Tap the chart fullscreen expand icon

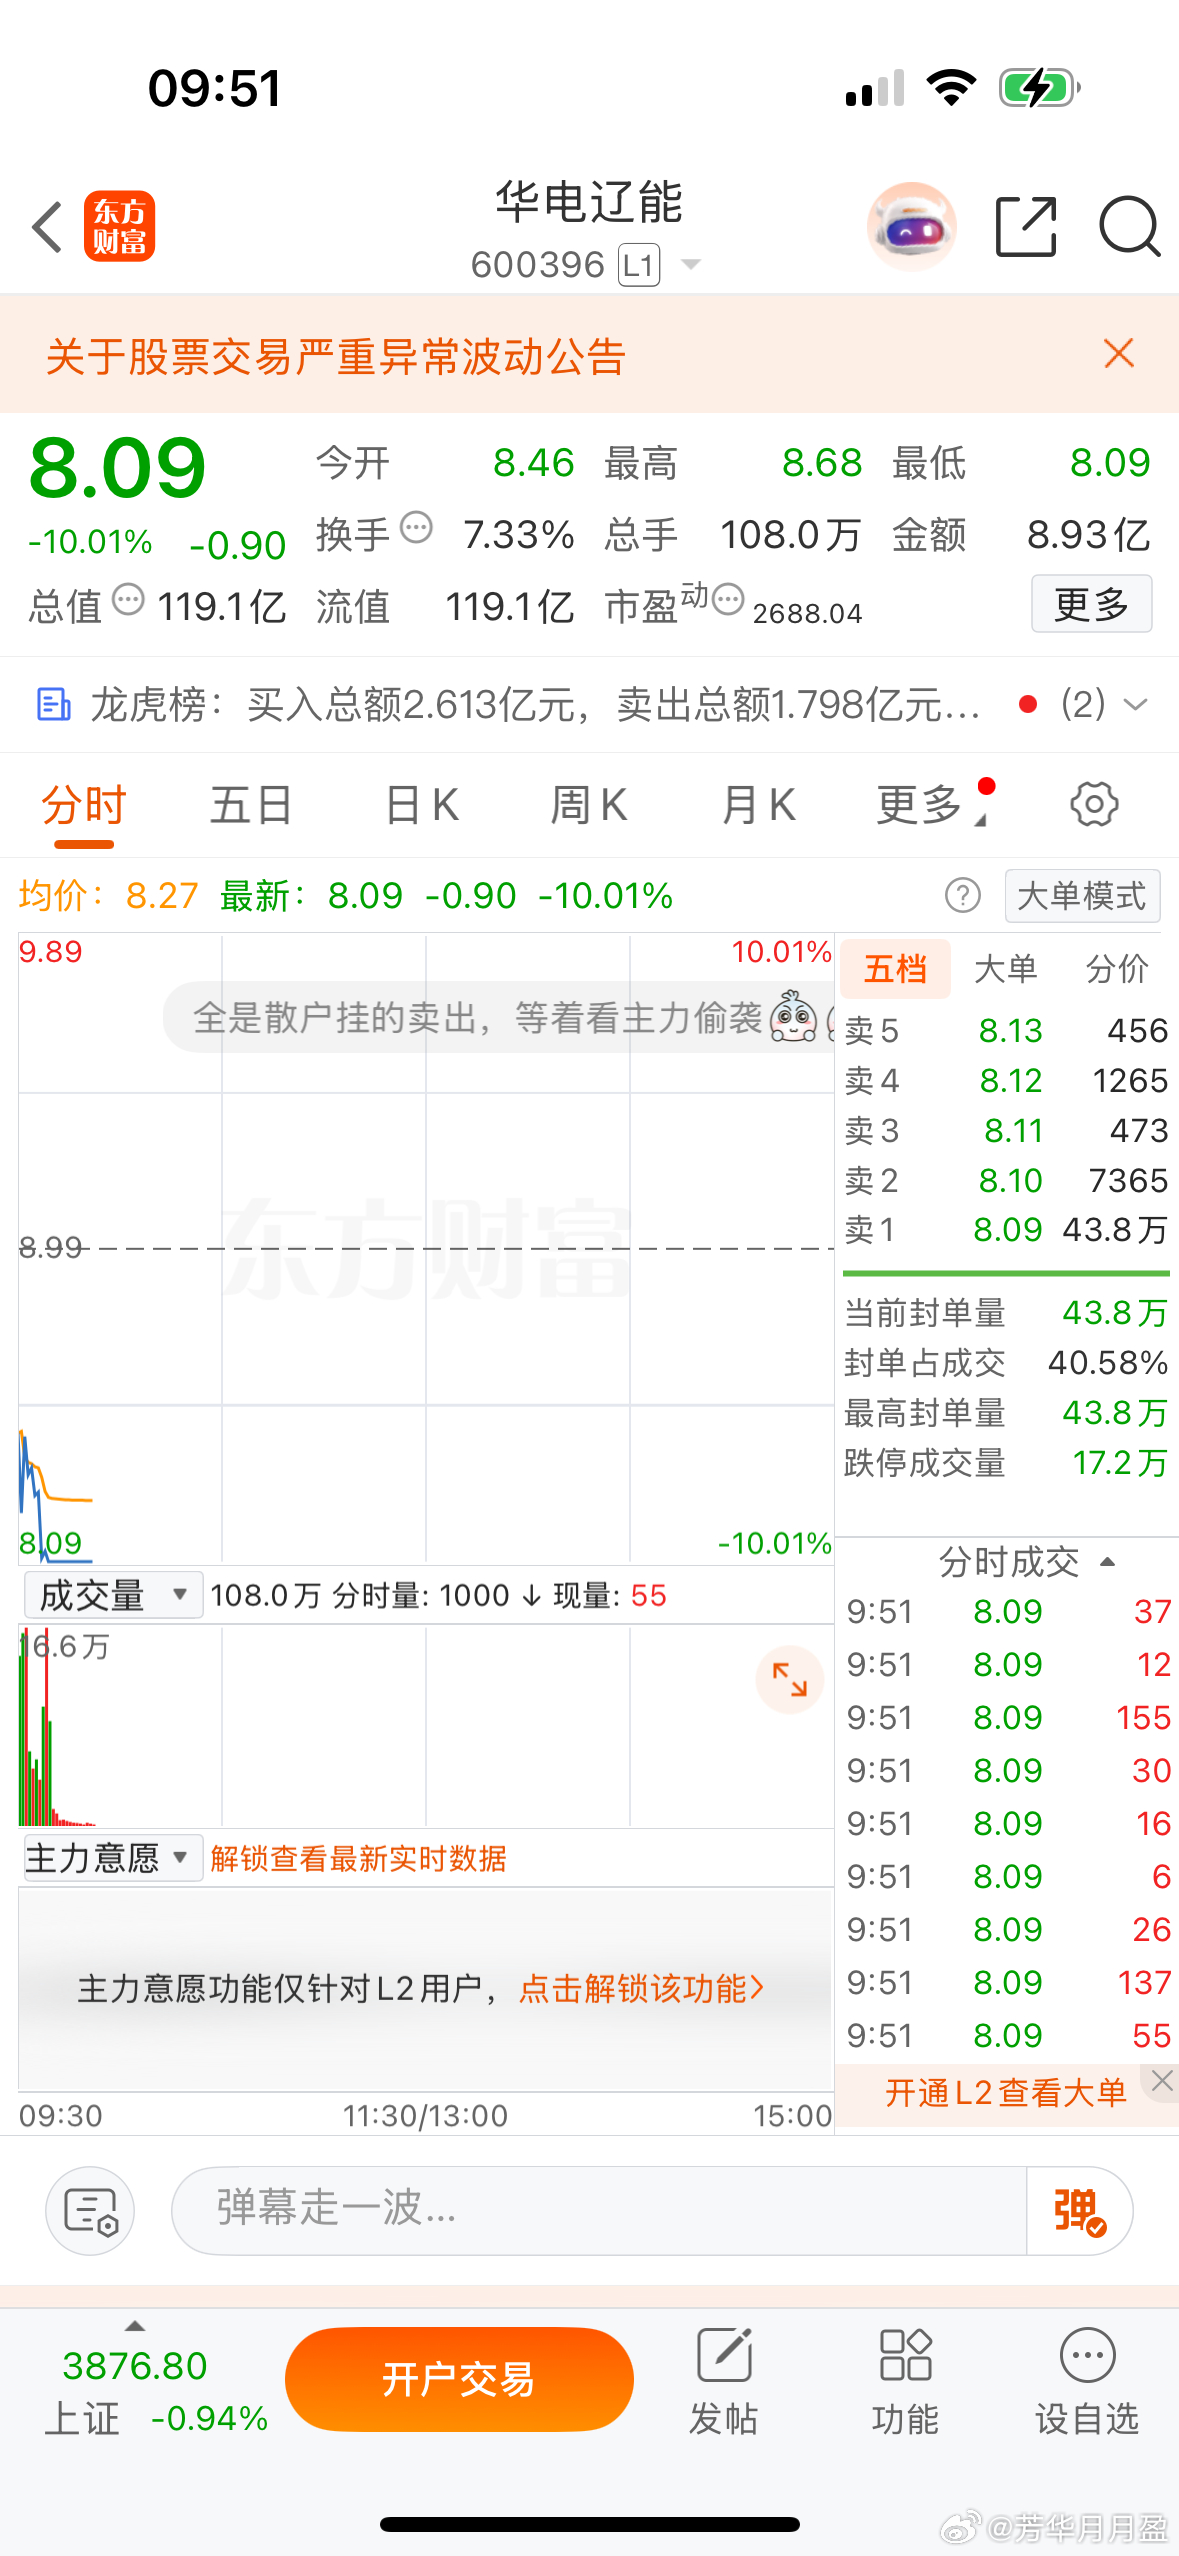pyautogui.click(x=789, y=1679)
